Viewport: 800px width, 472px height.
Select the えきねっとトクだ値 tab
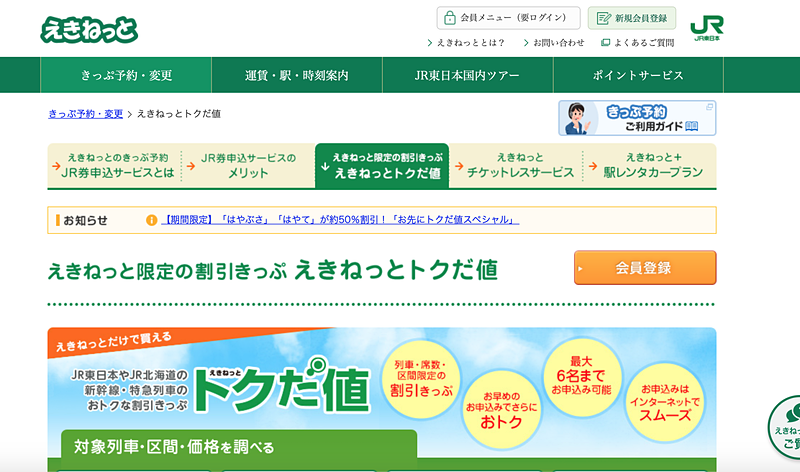(x=382, y=166)
